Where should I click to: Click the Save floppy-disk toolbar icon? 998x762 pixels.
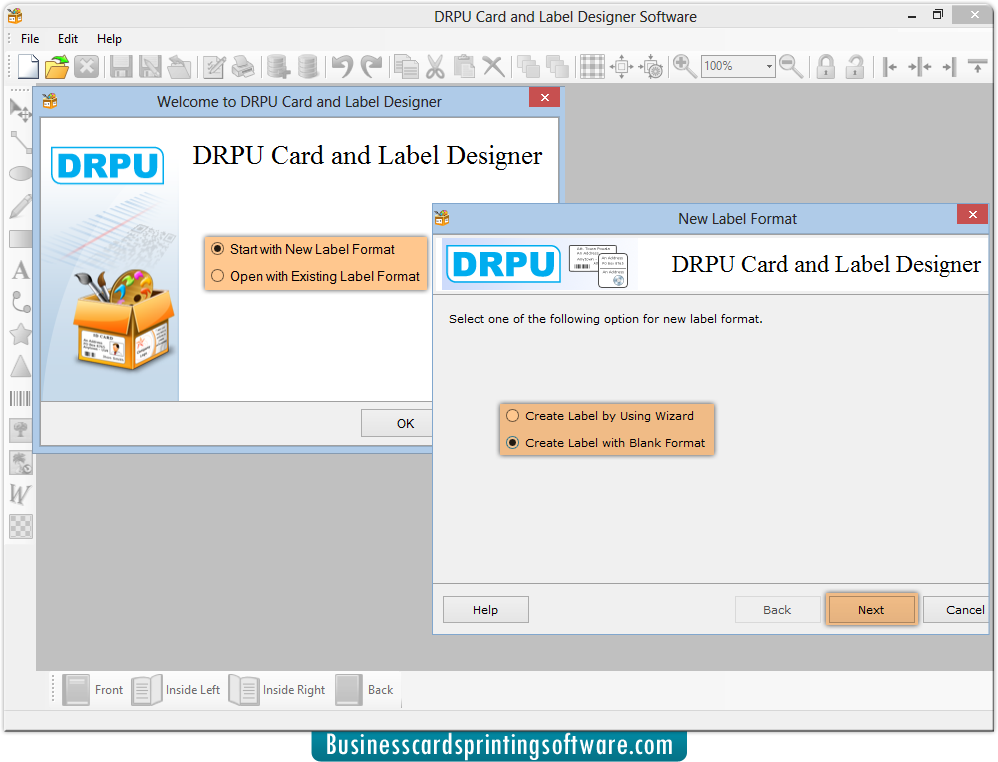[x=121, y=66]
